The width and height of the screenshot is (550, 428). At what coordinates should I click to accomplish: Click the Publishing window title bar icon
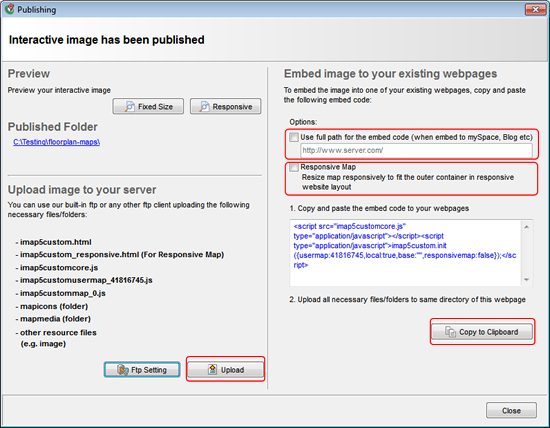tap(9, 9)
